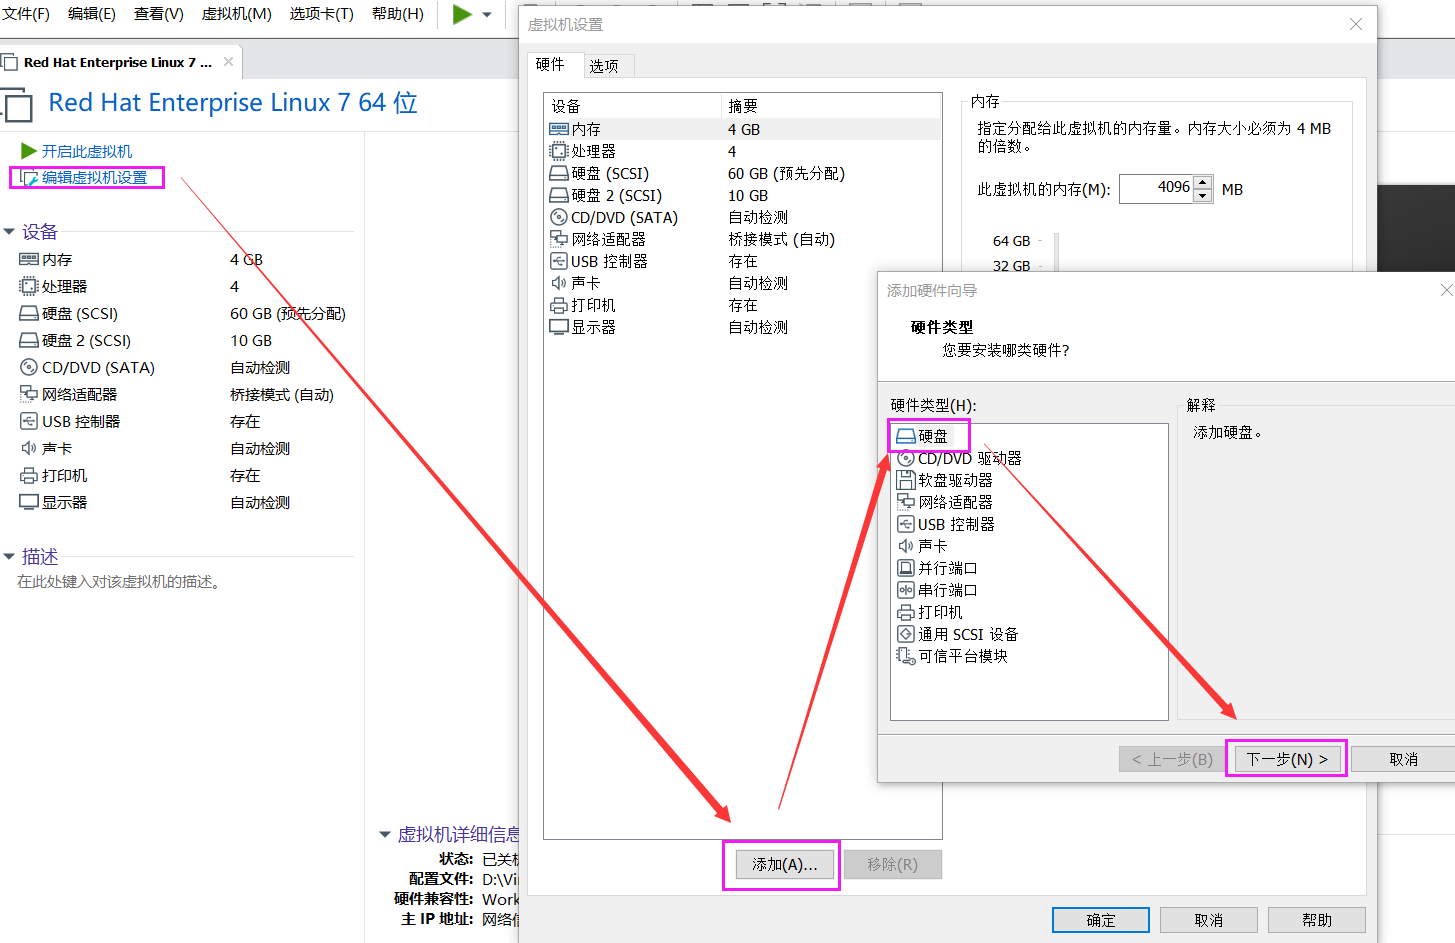
Task: Open the 查看(V) menu
Action: coord(159,14)
